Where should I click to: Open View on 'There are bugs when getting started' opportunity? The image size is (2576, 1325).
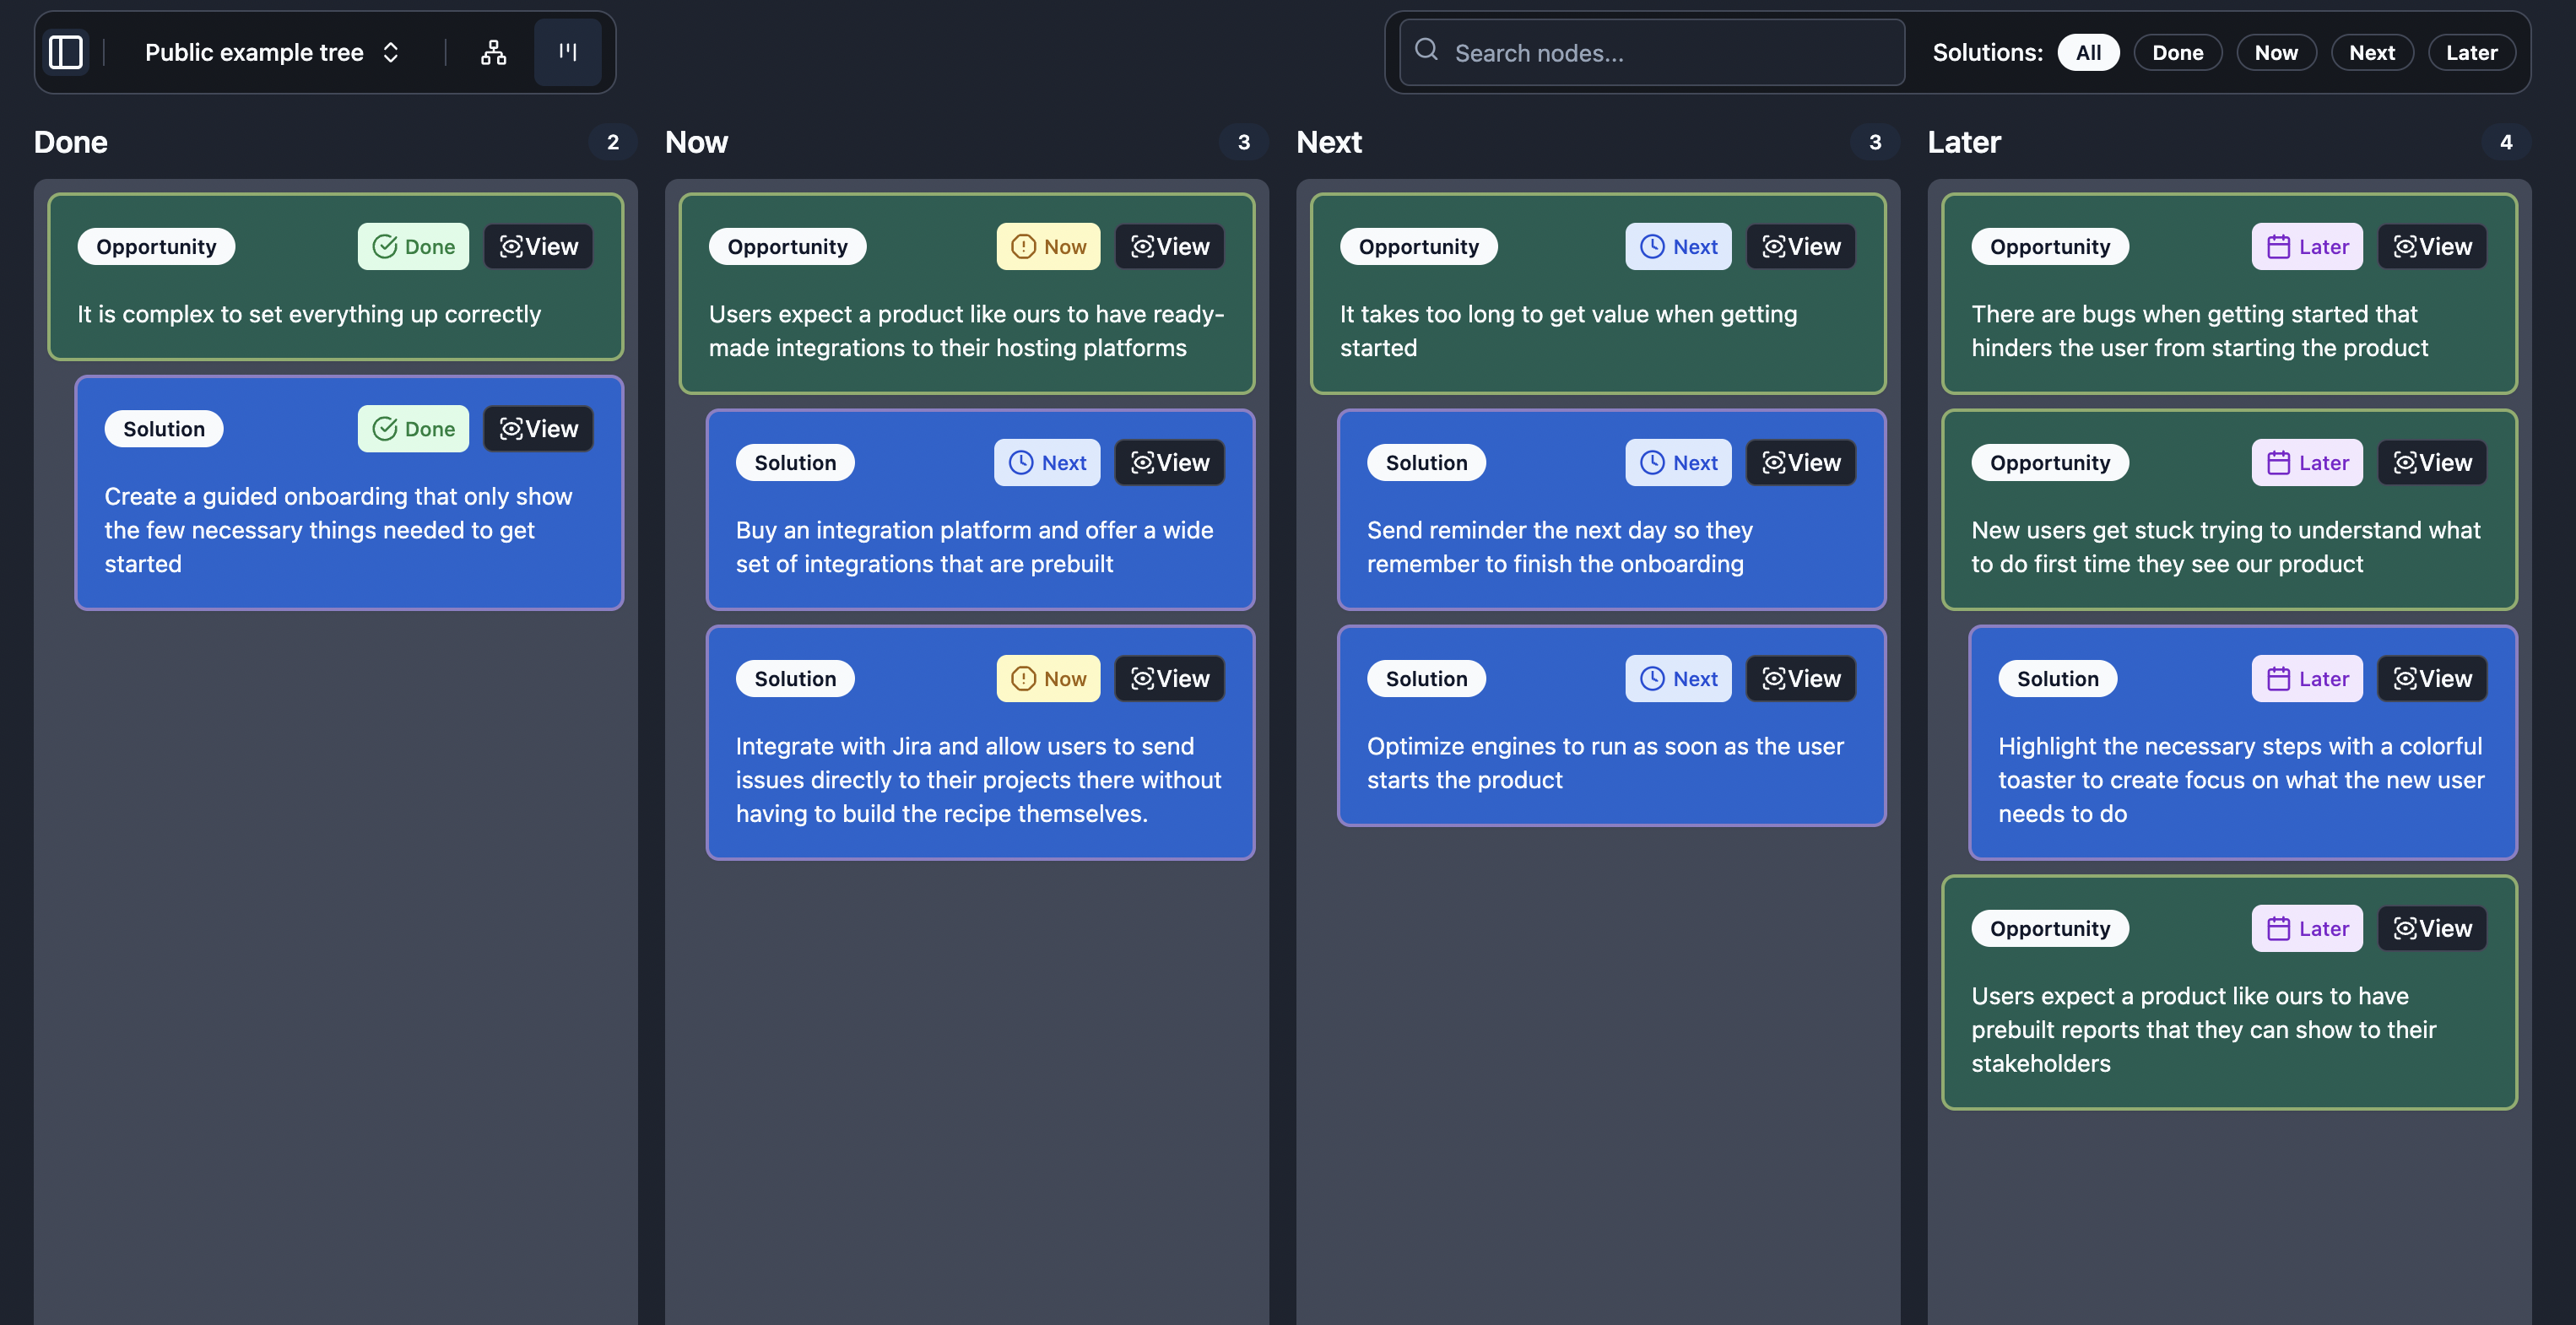(2432, 246)
